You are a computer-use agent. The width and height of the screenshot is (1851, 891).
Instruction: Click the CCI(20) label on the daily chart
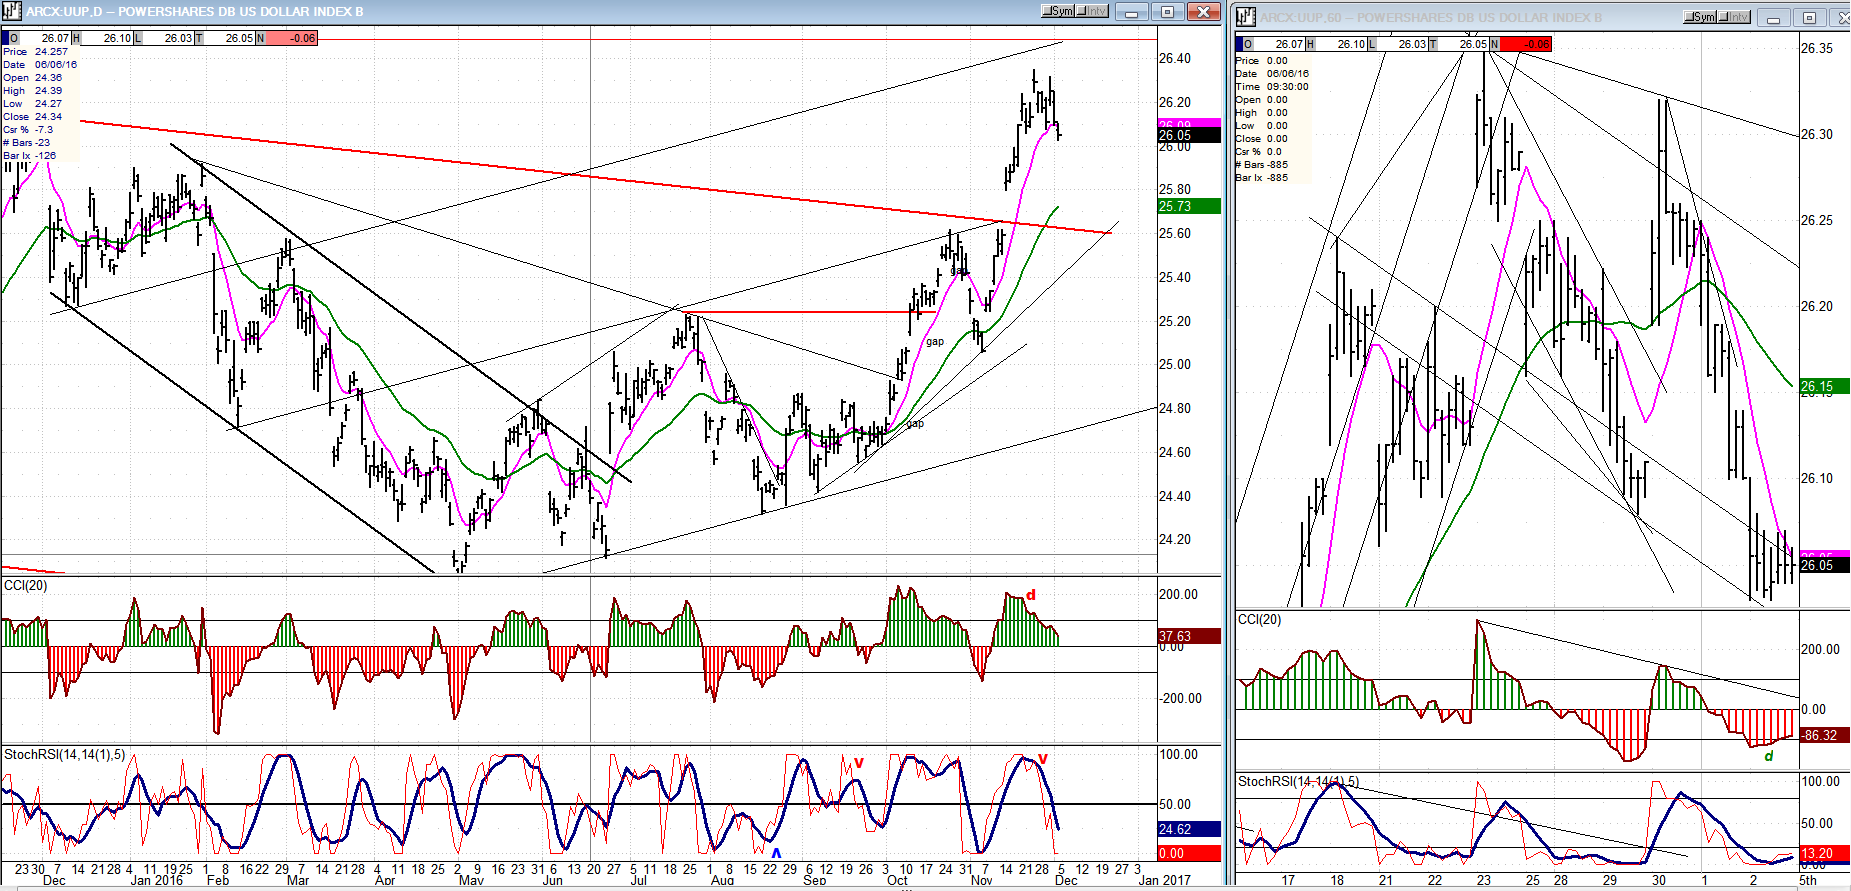tap(26, 585)
